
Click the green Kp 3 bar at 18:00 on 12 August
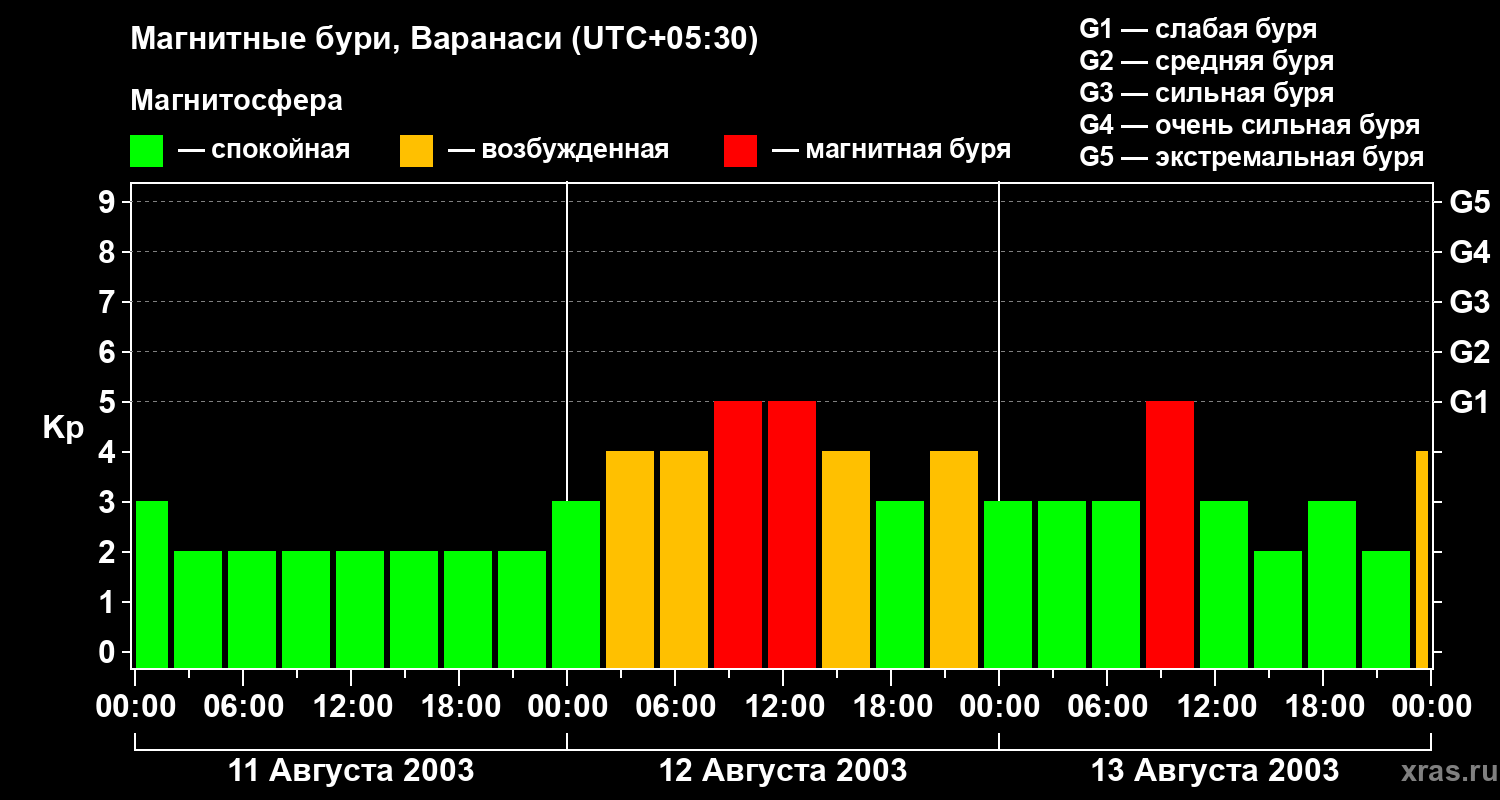900,584
